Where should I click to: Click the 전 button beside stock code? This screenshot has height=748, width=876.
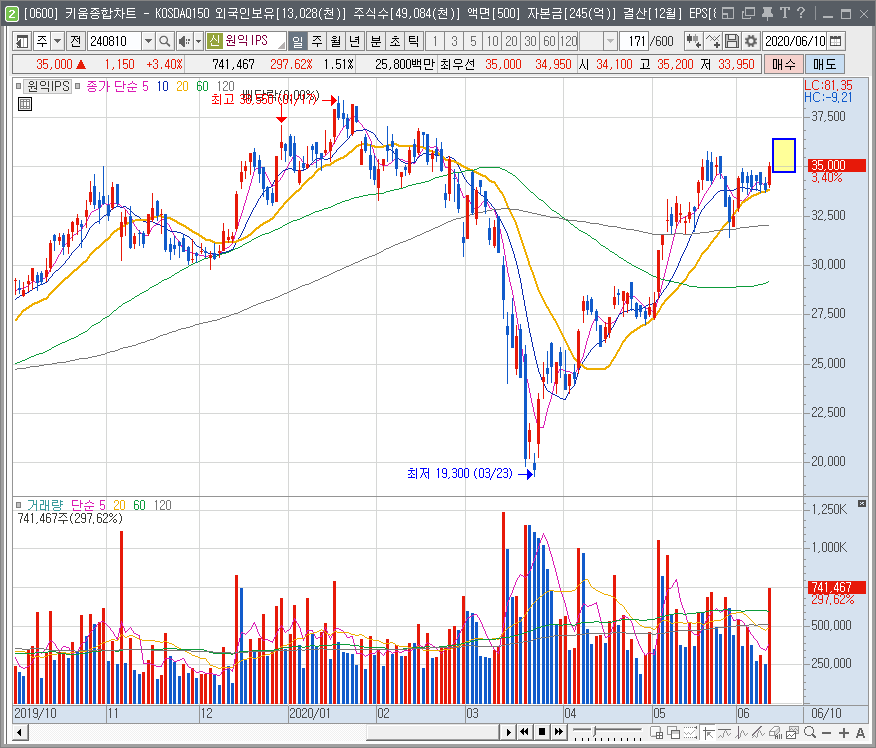76,41
